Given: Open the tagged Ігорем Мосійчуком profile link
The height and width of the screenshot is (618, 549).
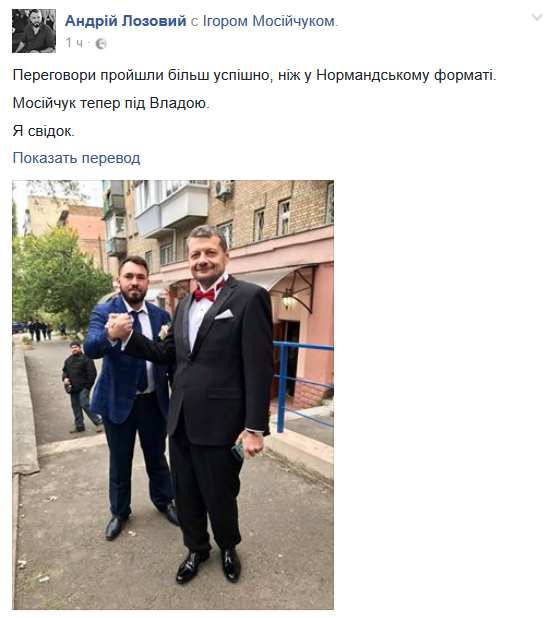Looking at the screenshot, I should coord(269,21).
